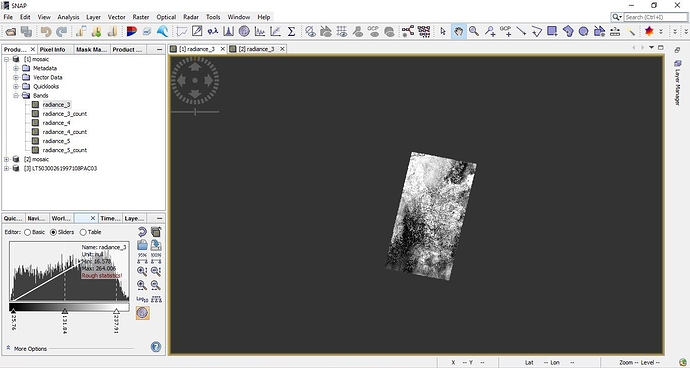Collapse the Bands folder

[16, 96]
